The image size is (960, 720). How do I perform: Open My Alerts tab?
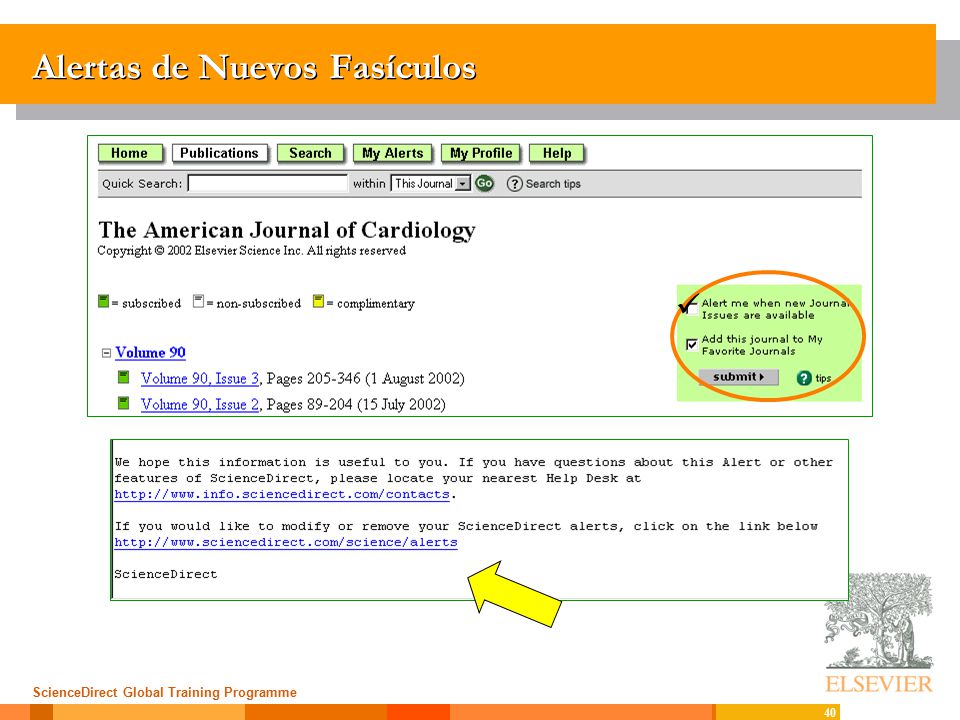(x=392, y=153)
